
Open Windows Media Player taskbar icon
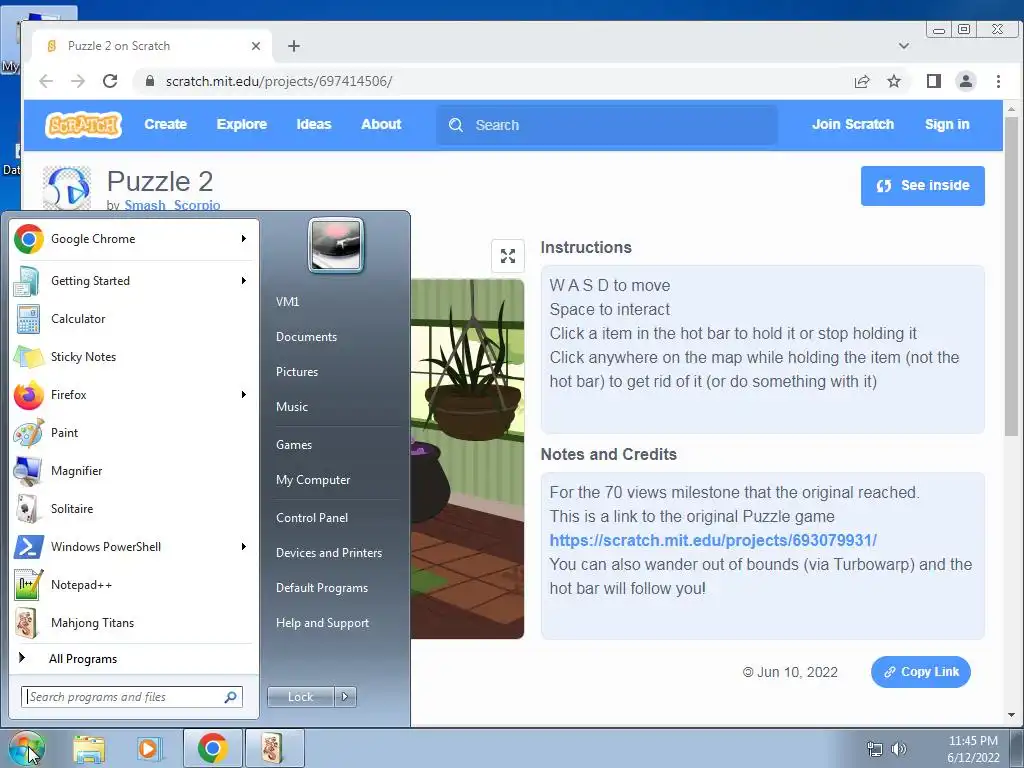[148, 748]
